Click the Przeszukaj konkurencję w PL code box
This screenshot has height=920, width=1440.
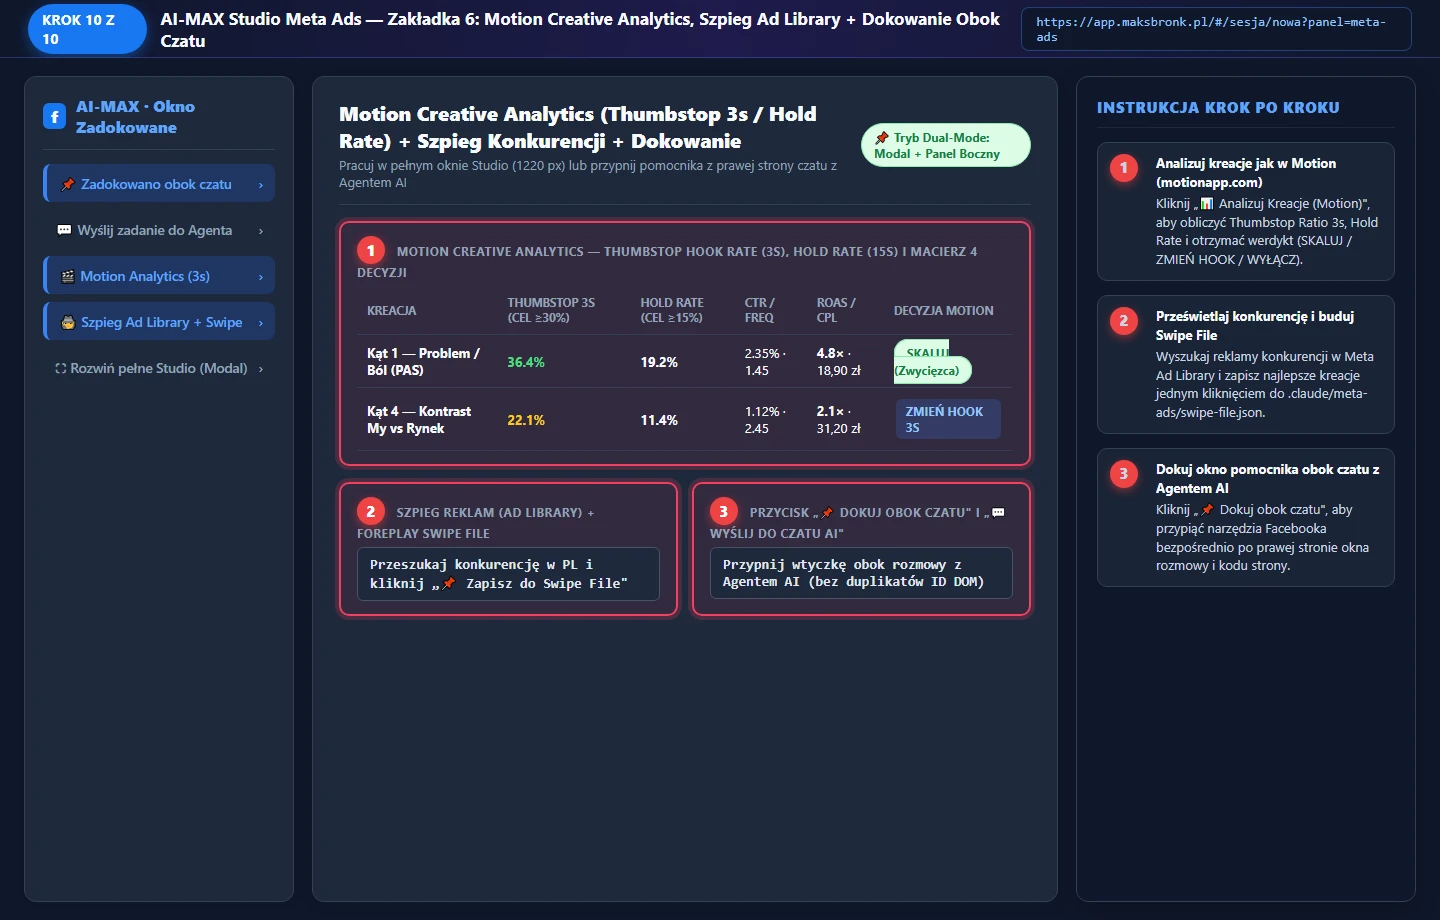pos(509,574)
